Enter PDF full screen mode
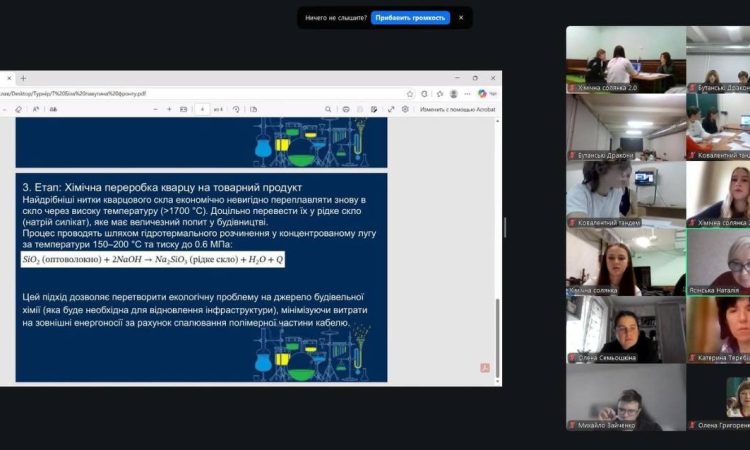This screenshot has width=750, height=450. (391, 110)
